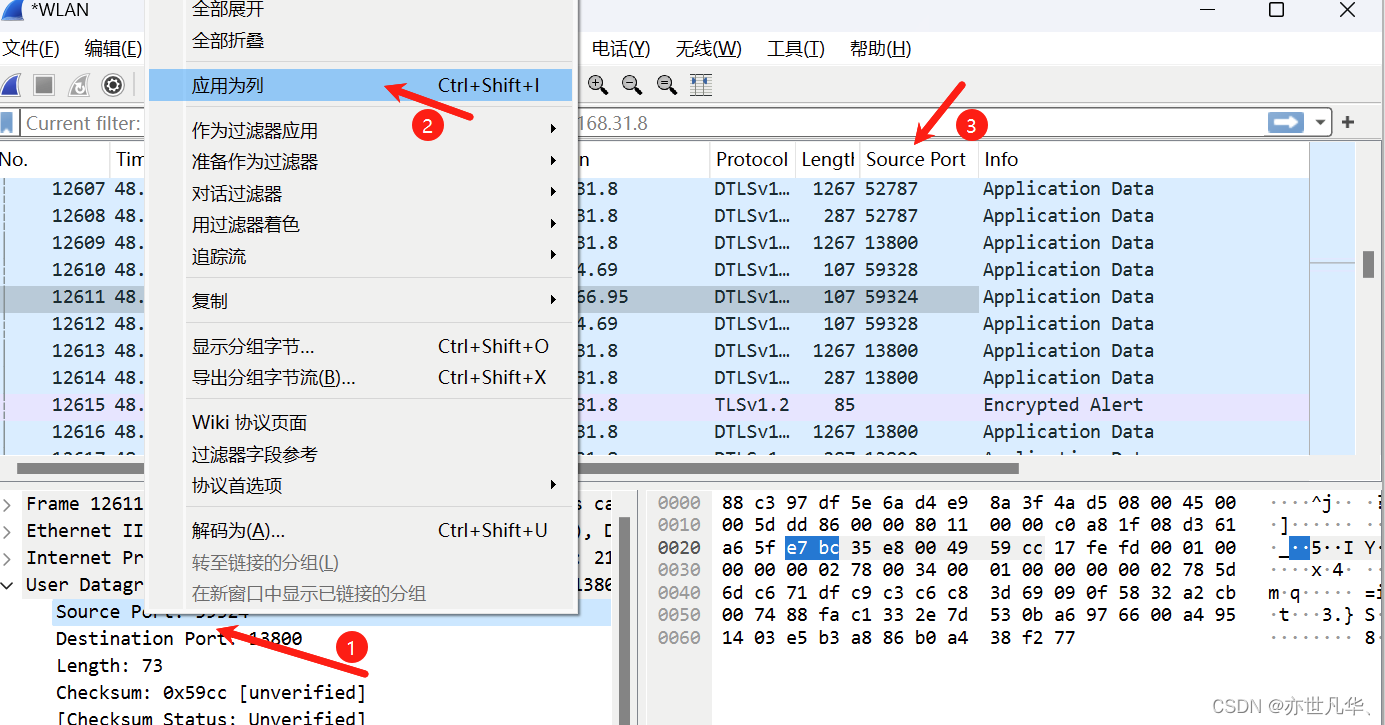
Task: Open the 电话(Y) menu
Action: click(621, 49)
